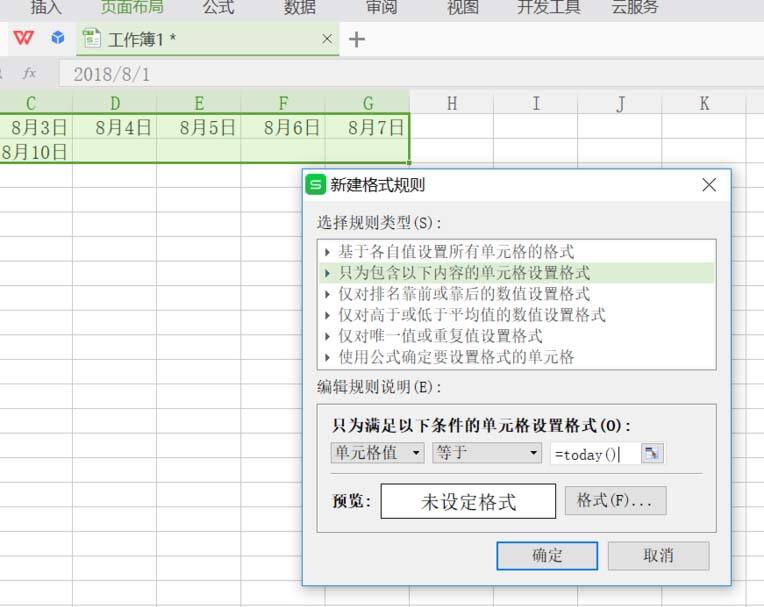Click the WPS red W logo icon
The image size is (764, 607).
click(23, 38)
